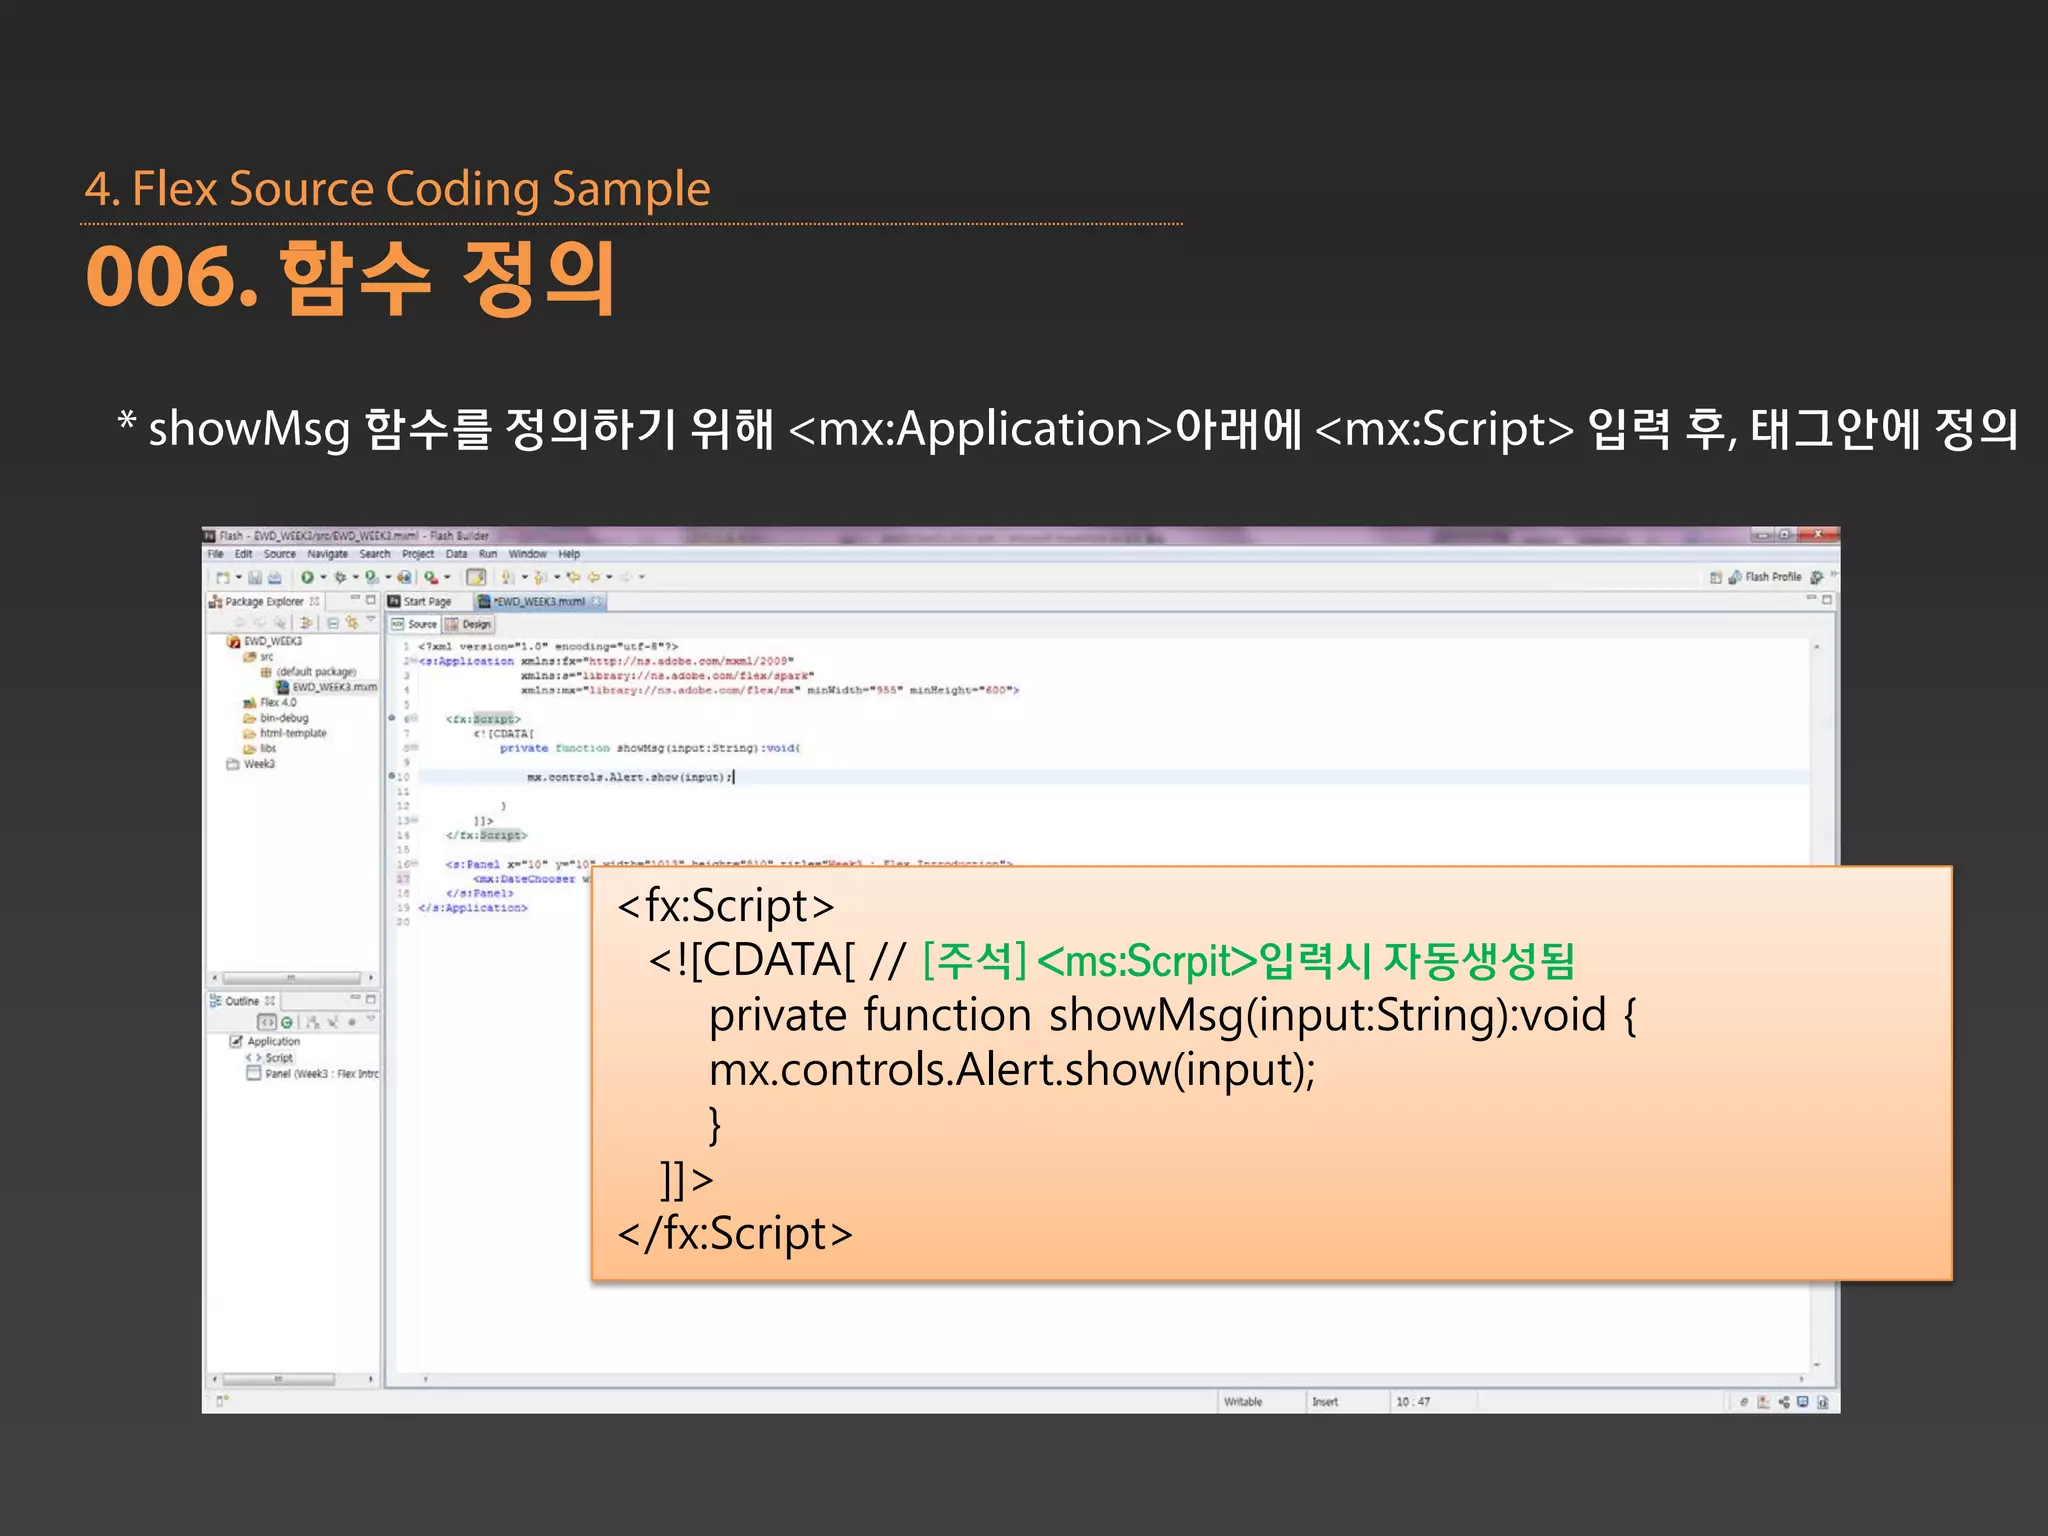Select the libs folder
The image size is (2048, 1536).
click(260, 748)
